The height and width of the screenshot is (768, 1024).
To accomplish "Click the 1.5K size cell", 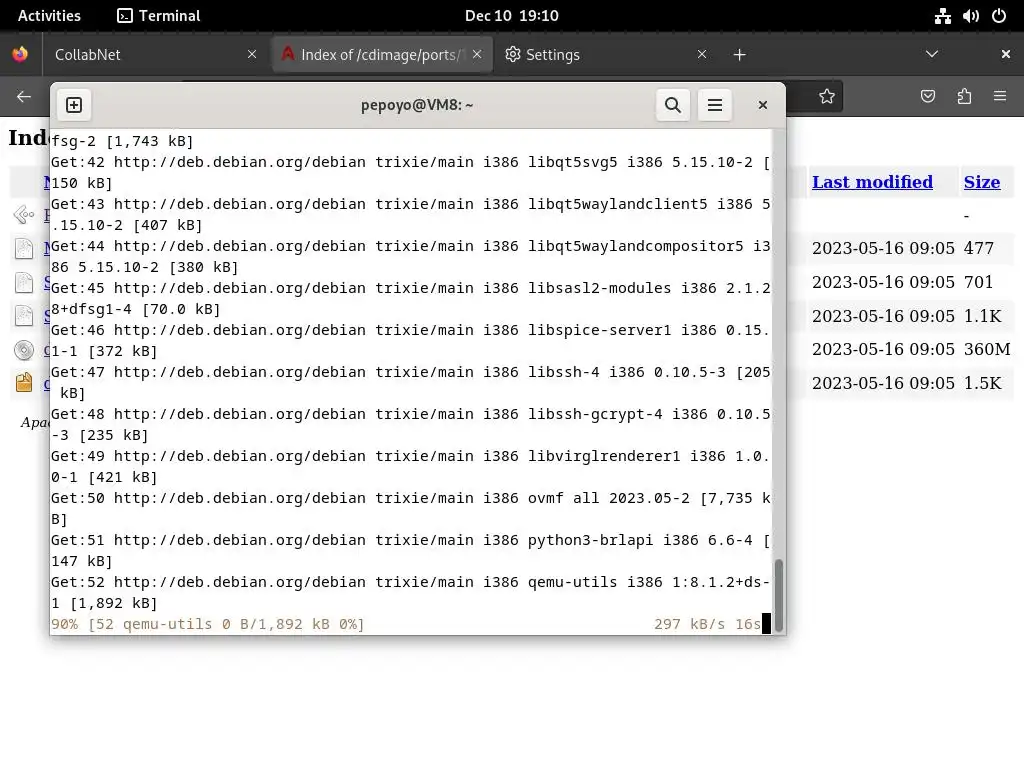I will click(x=982, y=383).
